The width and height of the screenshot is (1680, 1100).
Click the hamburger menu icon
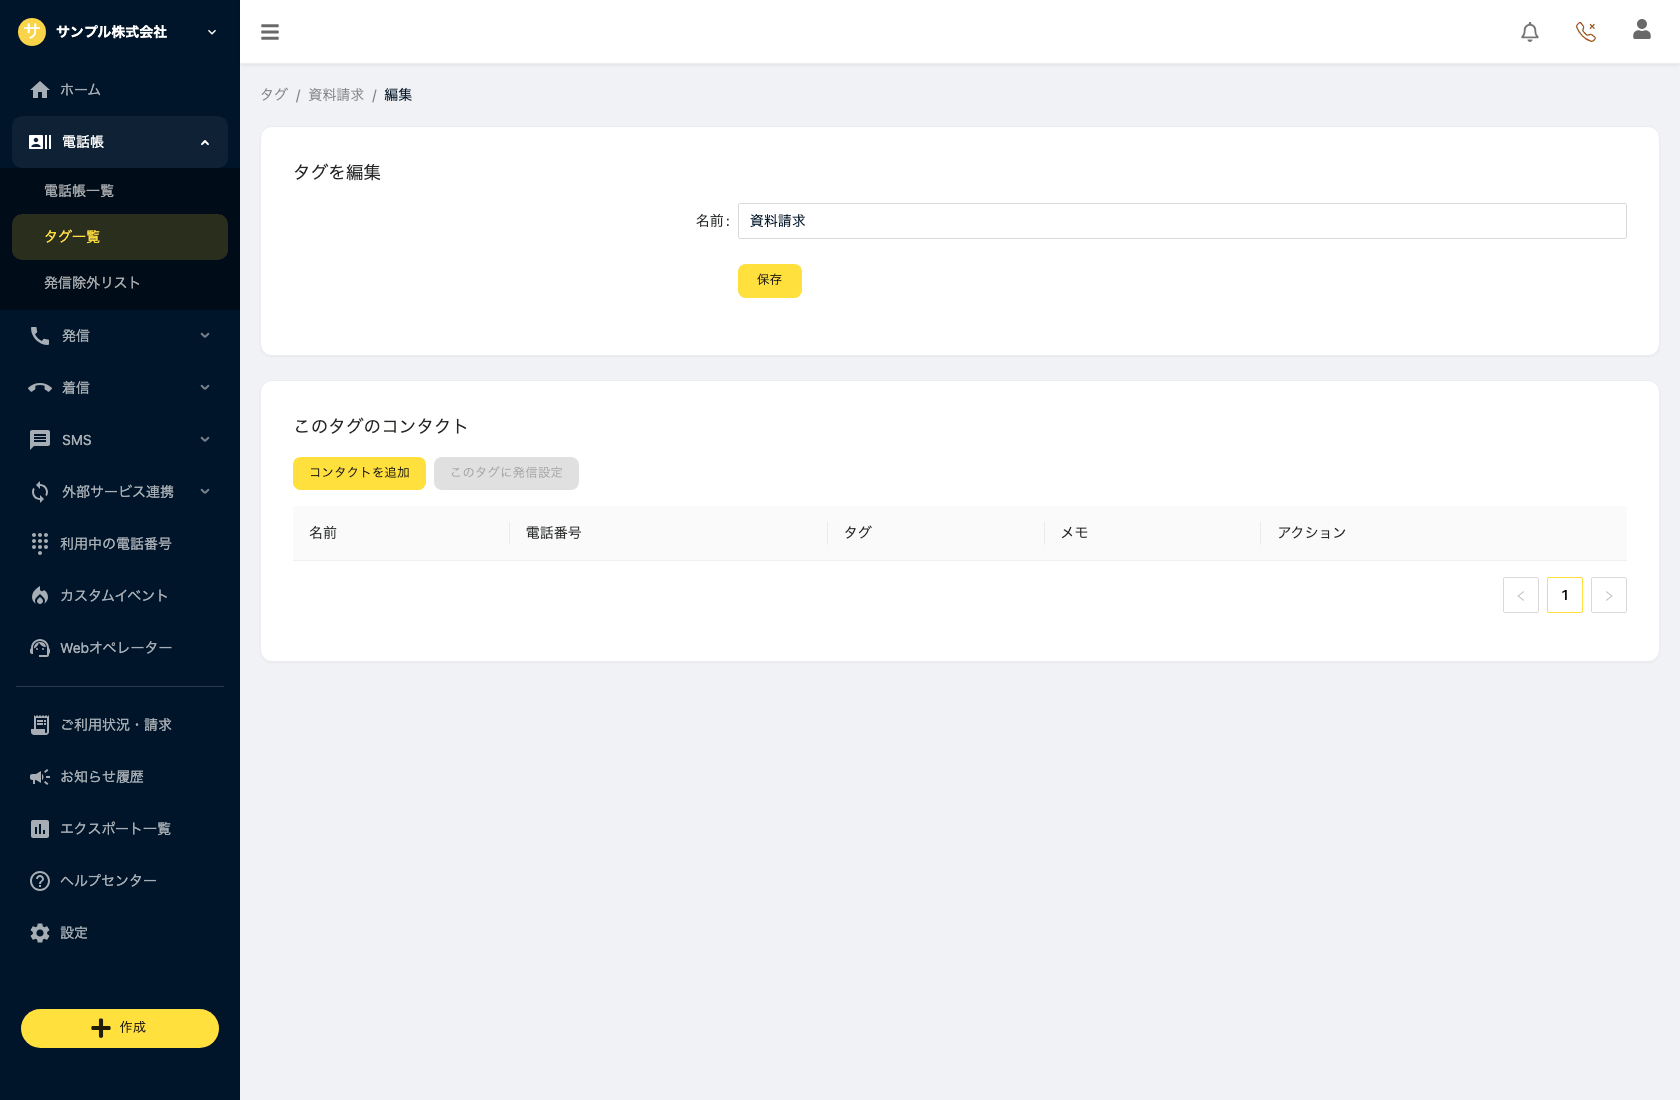[270, 32]
